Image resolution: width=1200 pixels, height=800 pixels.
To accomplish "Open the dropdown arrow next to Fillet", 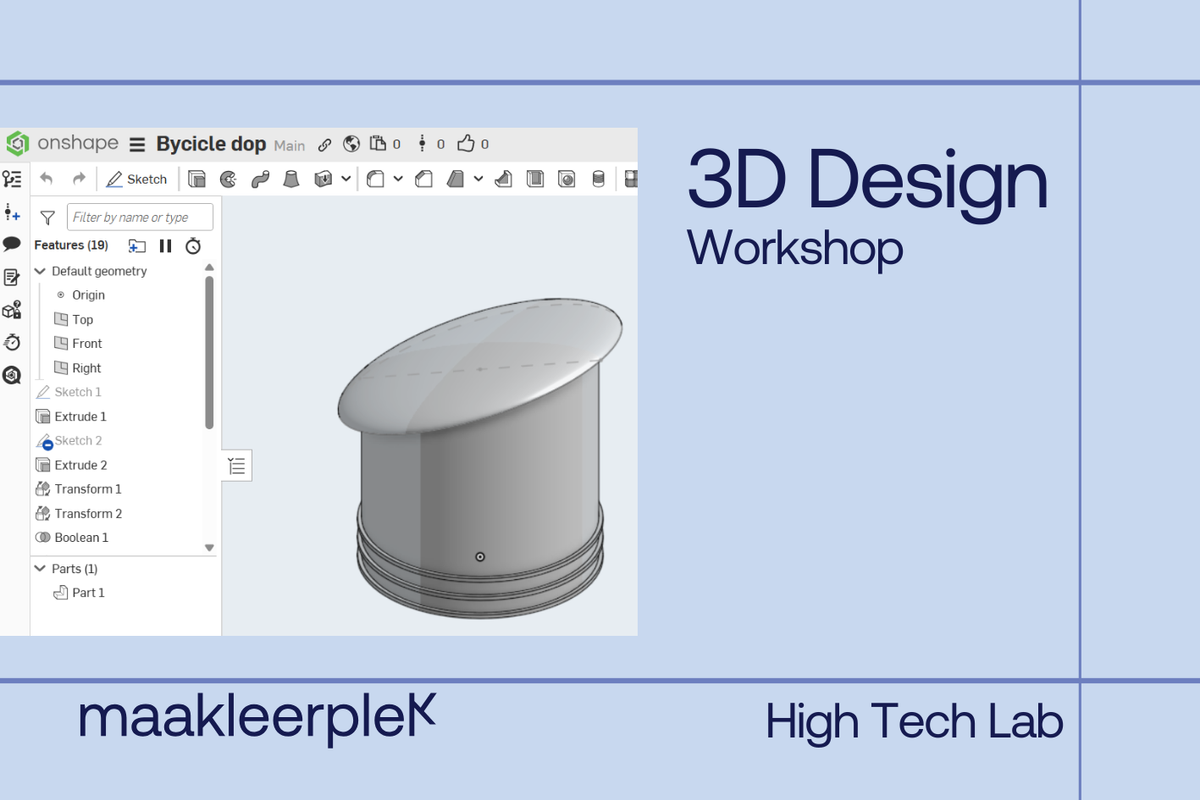I will tap(398, 179).
